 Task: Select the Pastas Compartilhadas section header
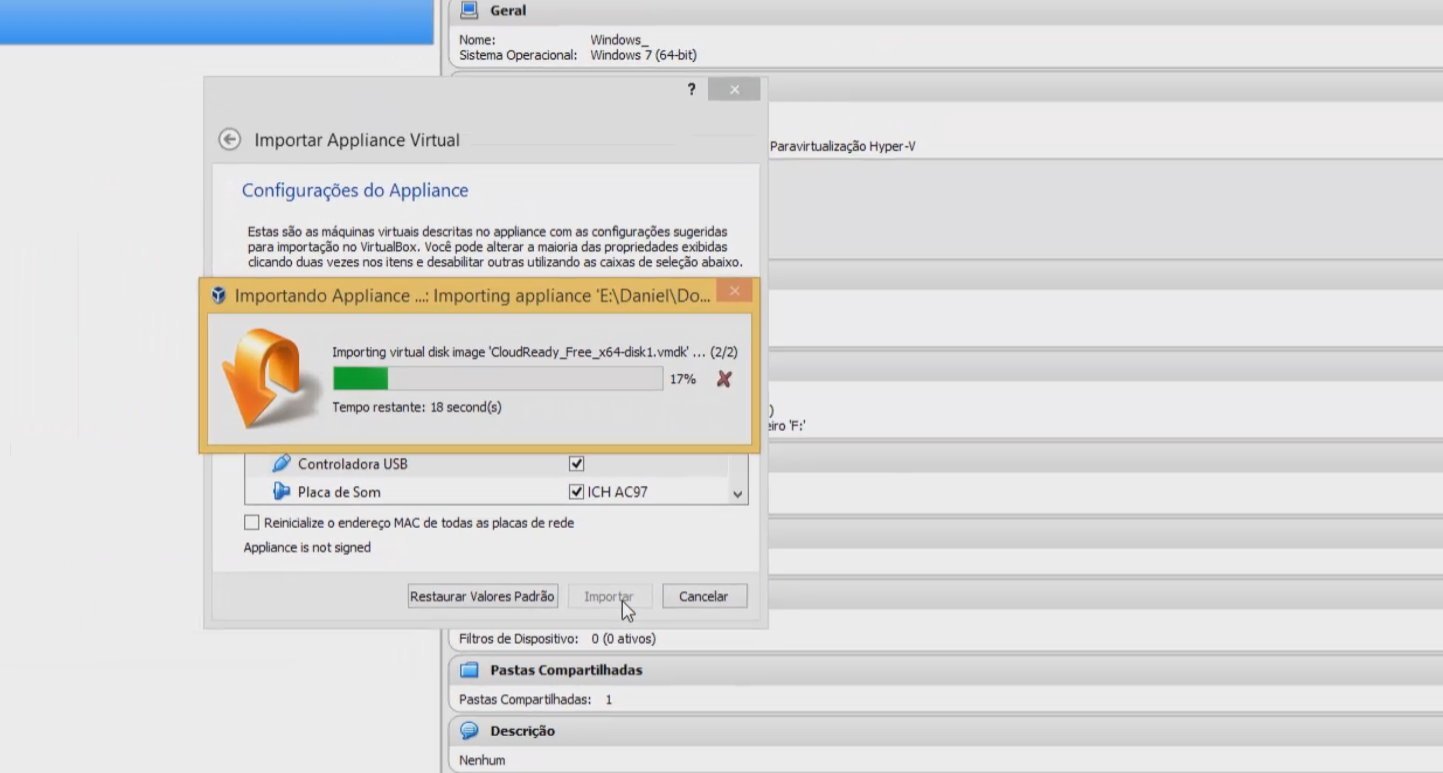coord(946,670)
